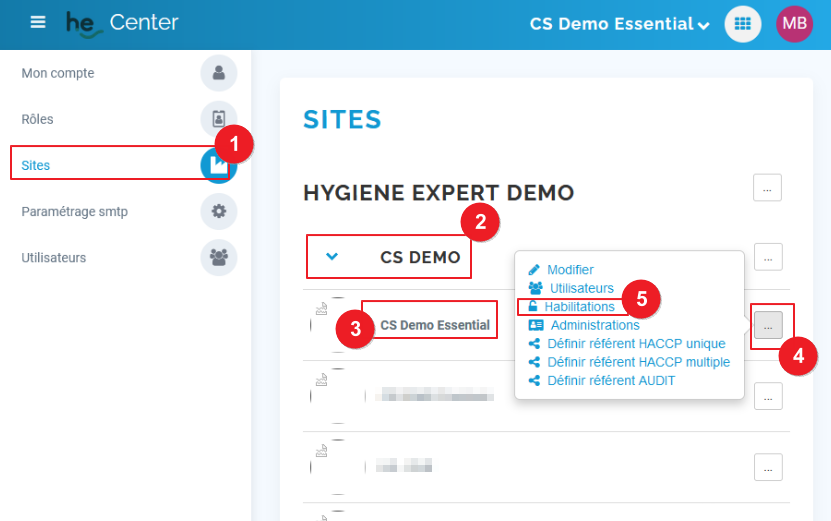Collapse the CS DEMO group chevron

(x=333, y=256)
